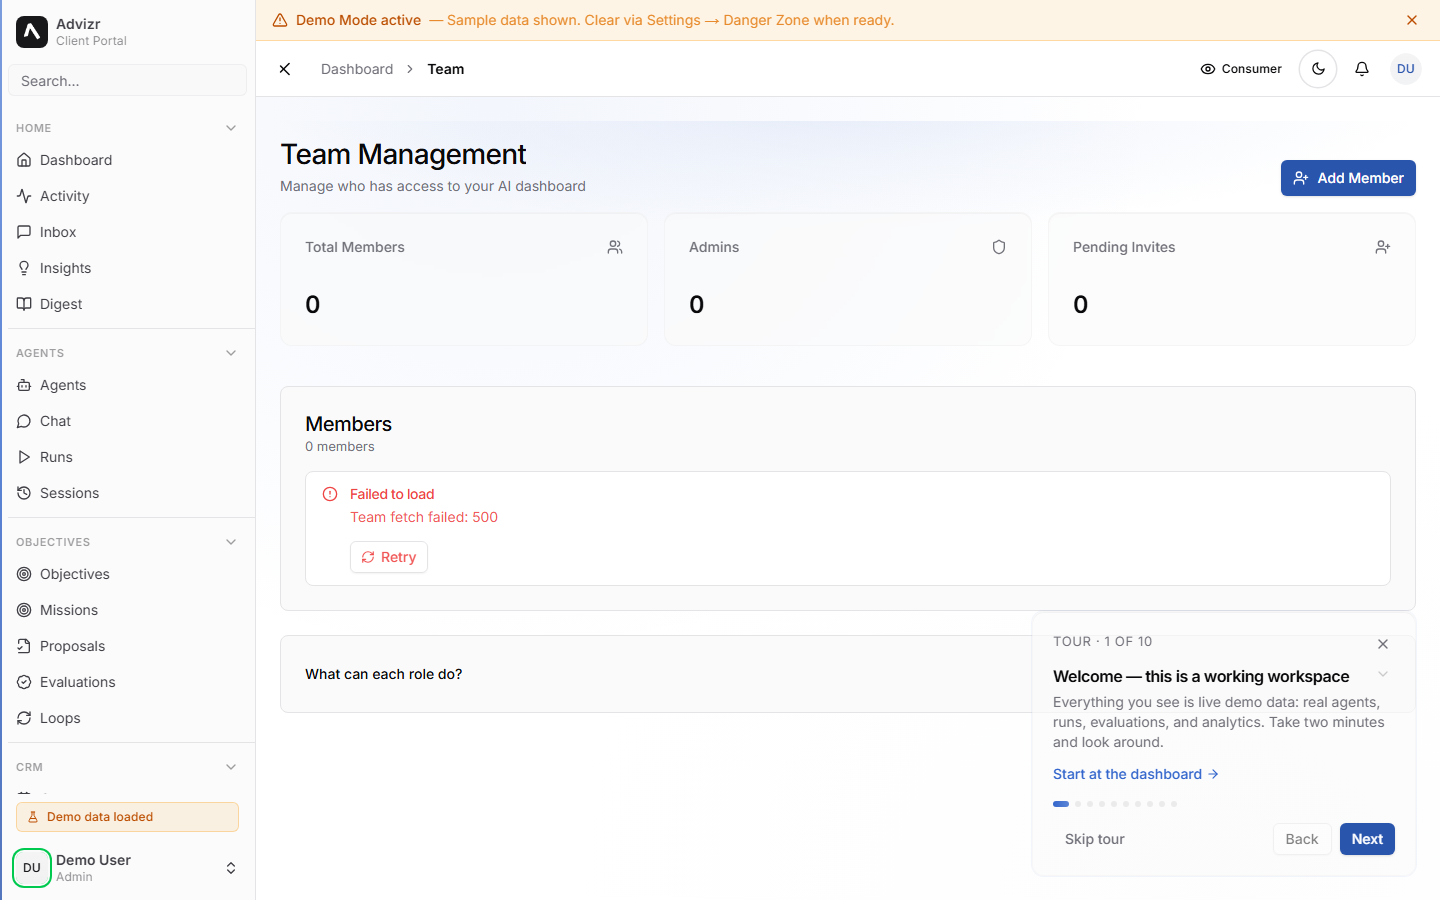Click the Add Member button
The width and height of the screenshot is (1440, 900).
click(x=1348, y=178)
